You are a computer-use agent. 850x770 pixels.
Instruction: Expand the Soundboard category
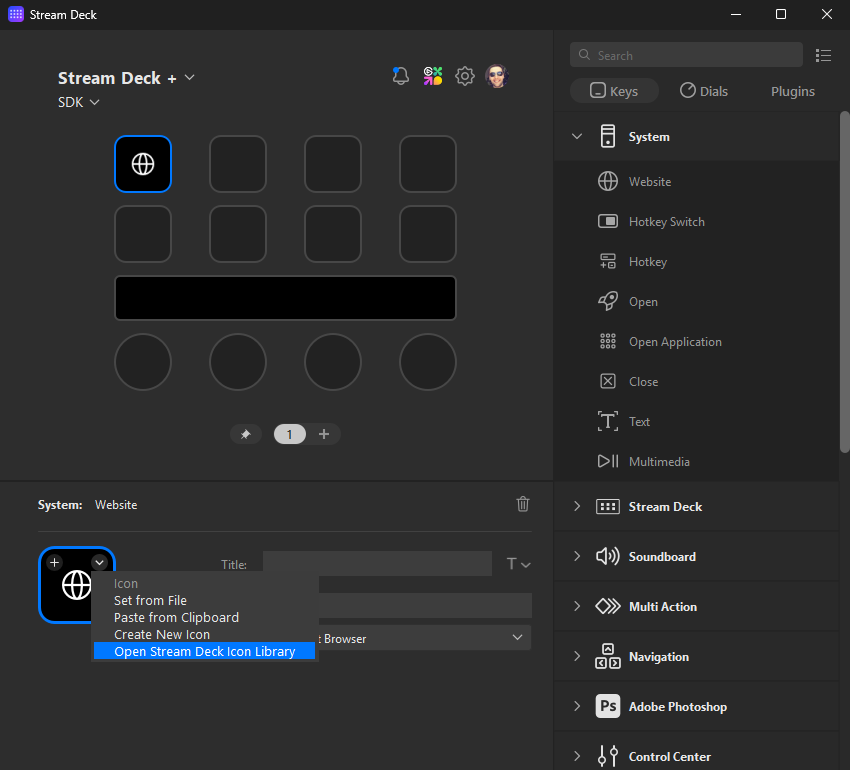click(x=577, y=557)
